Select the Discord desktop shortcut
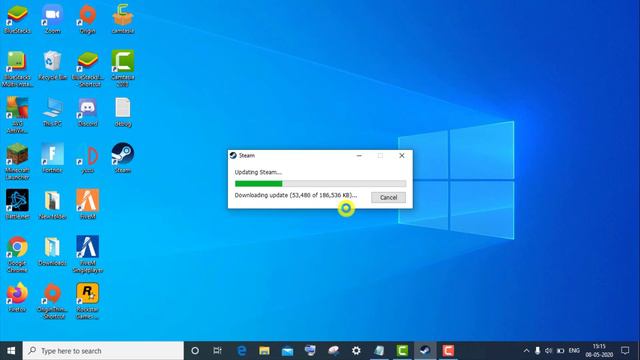This screenshot has width=640, height=360. tap(87, 112)
